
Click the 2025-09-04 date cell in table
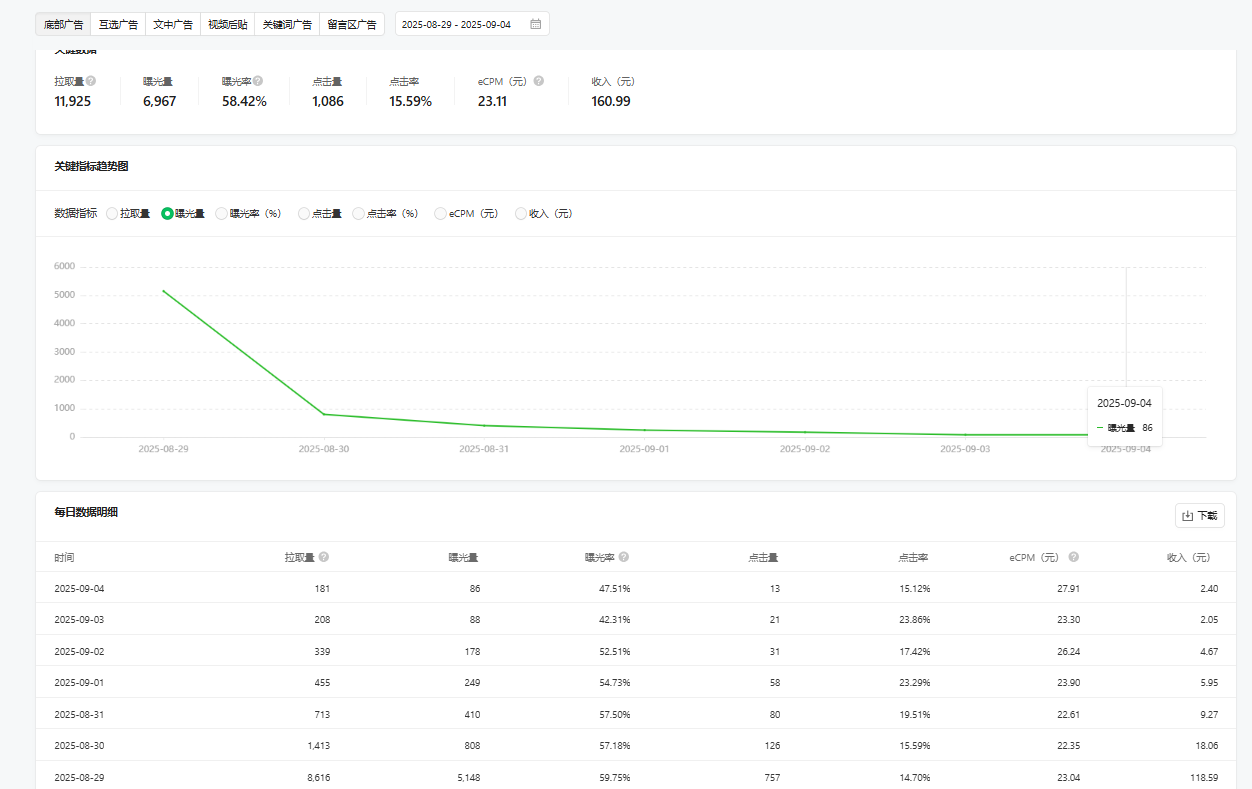coord(79,588)
